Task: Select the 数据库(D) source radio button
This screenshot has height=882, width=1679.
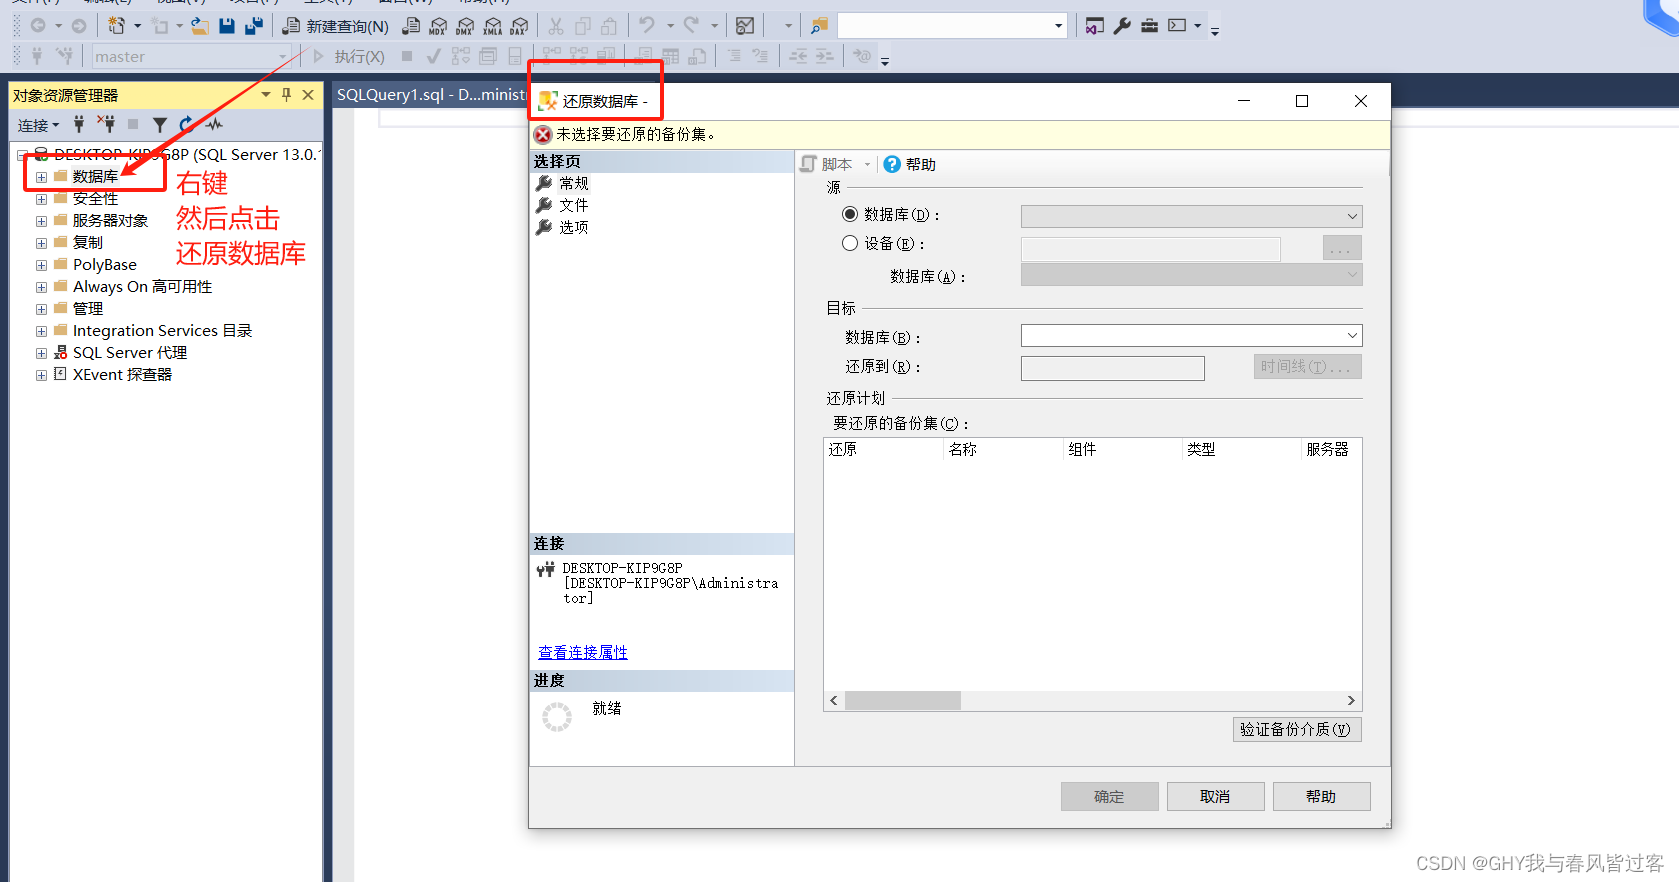Action: 850,214
